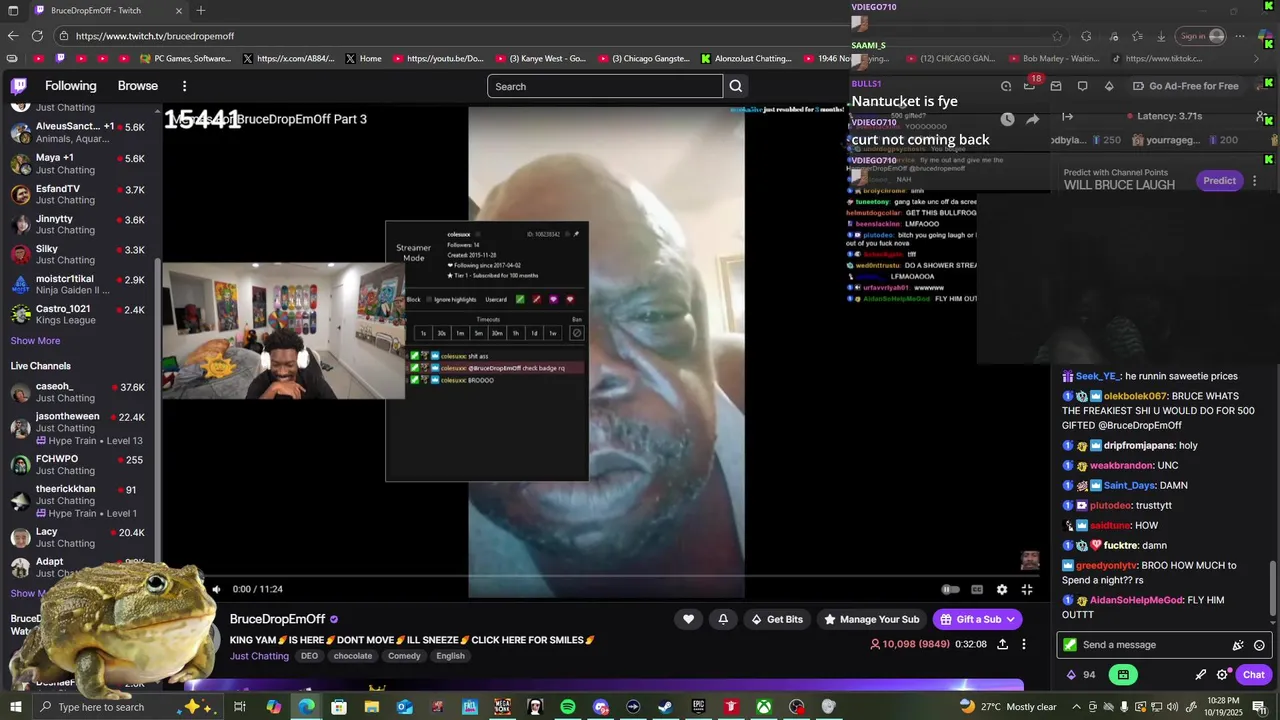Click the Comedy tag
The image size is (1280, 720).
(404, 656)
